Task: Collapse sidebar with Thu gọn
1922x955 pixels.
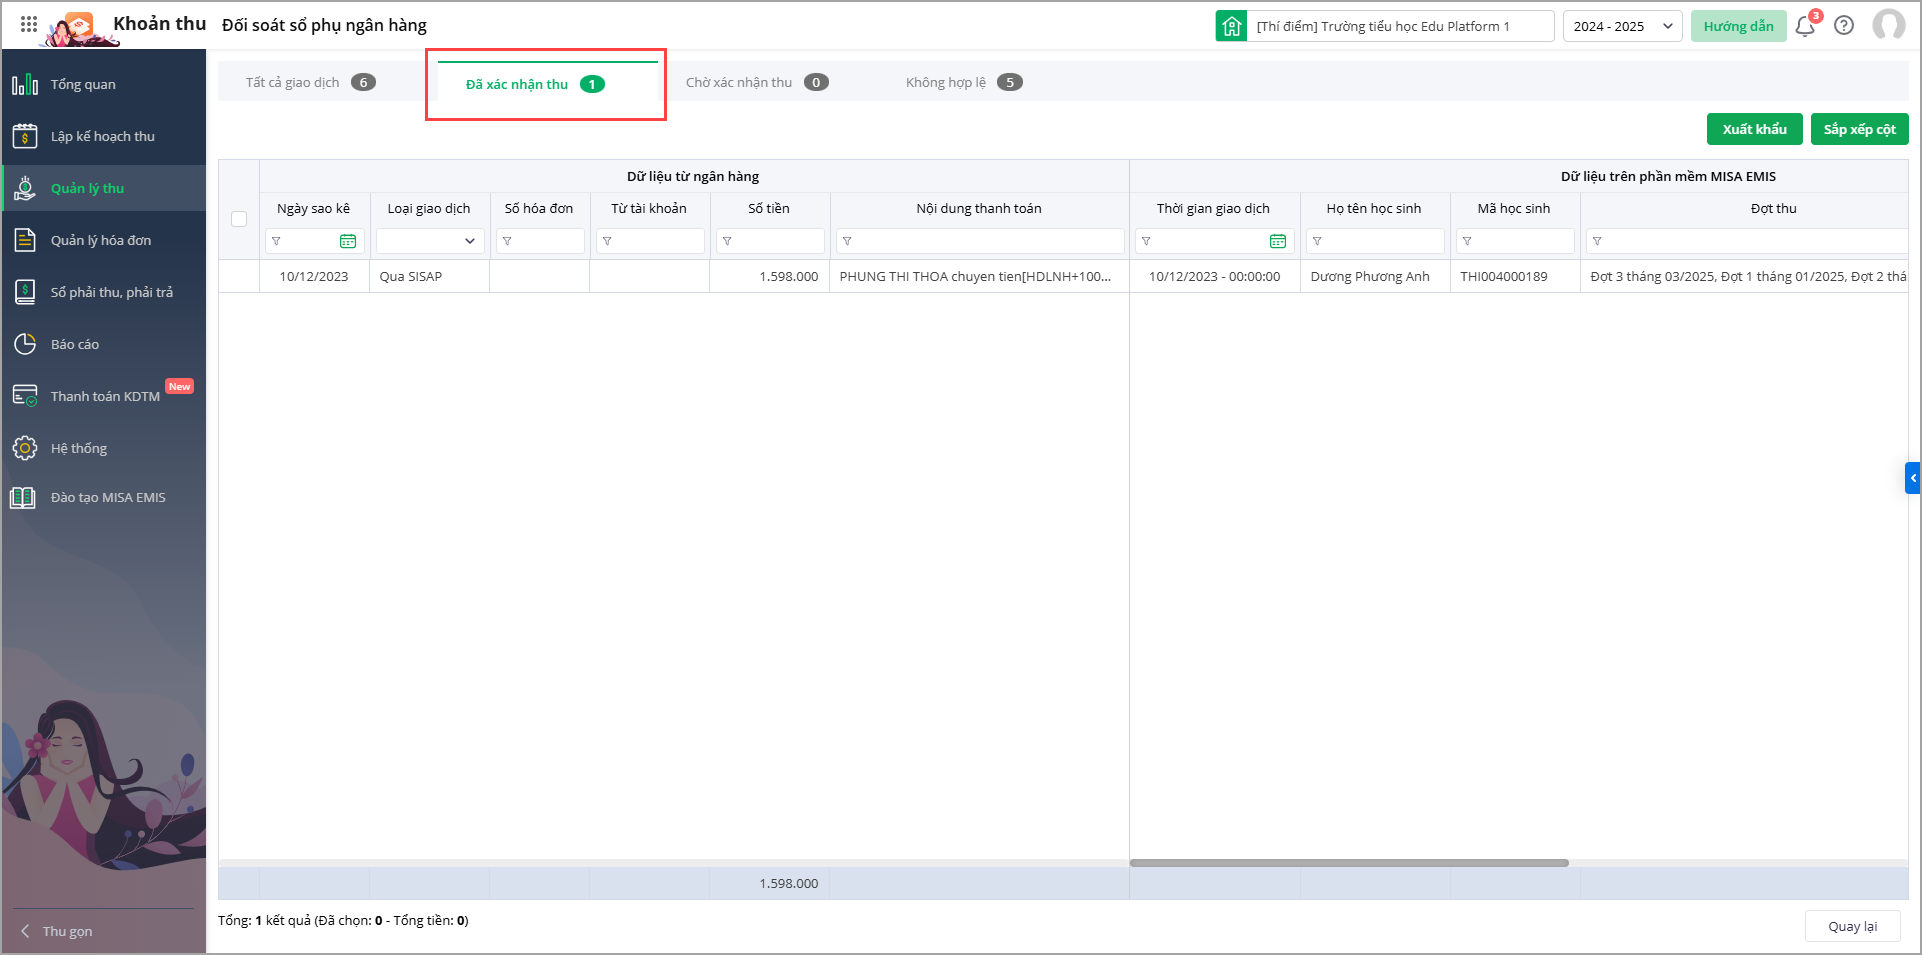Action: click(x=57, y=931)
